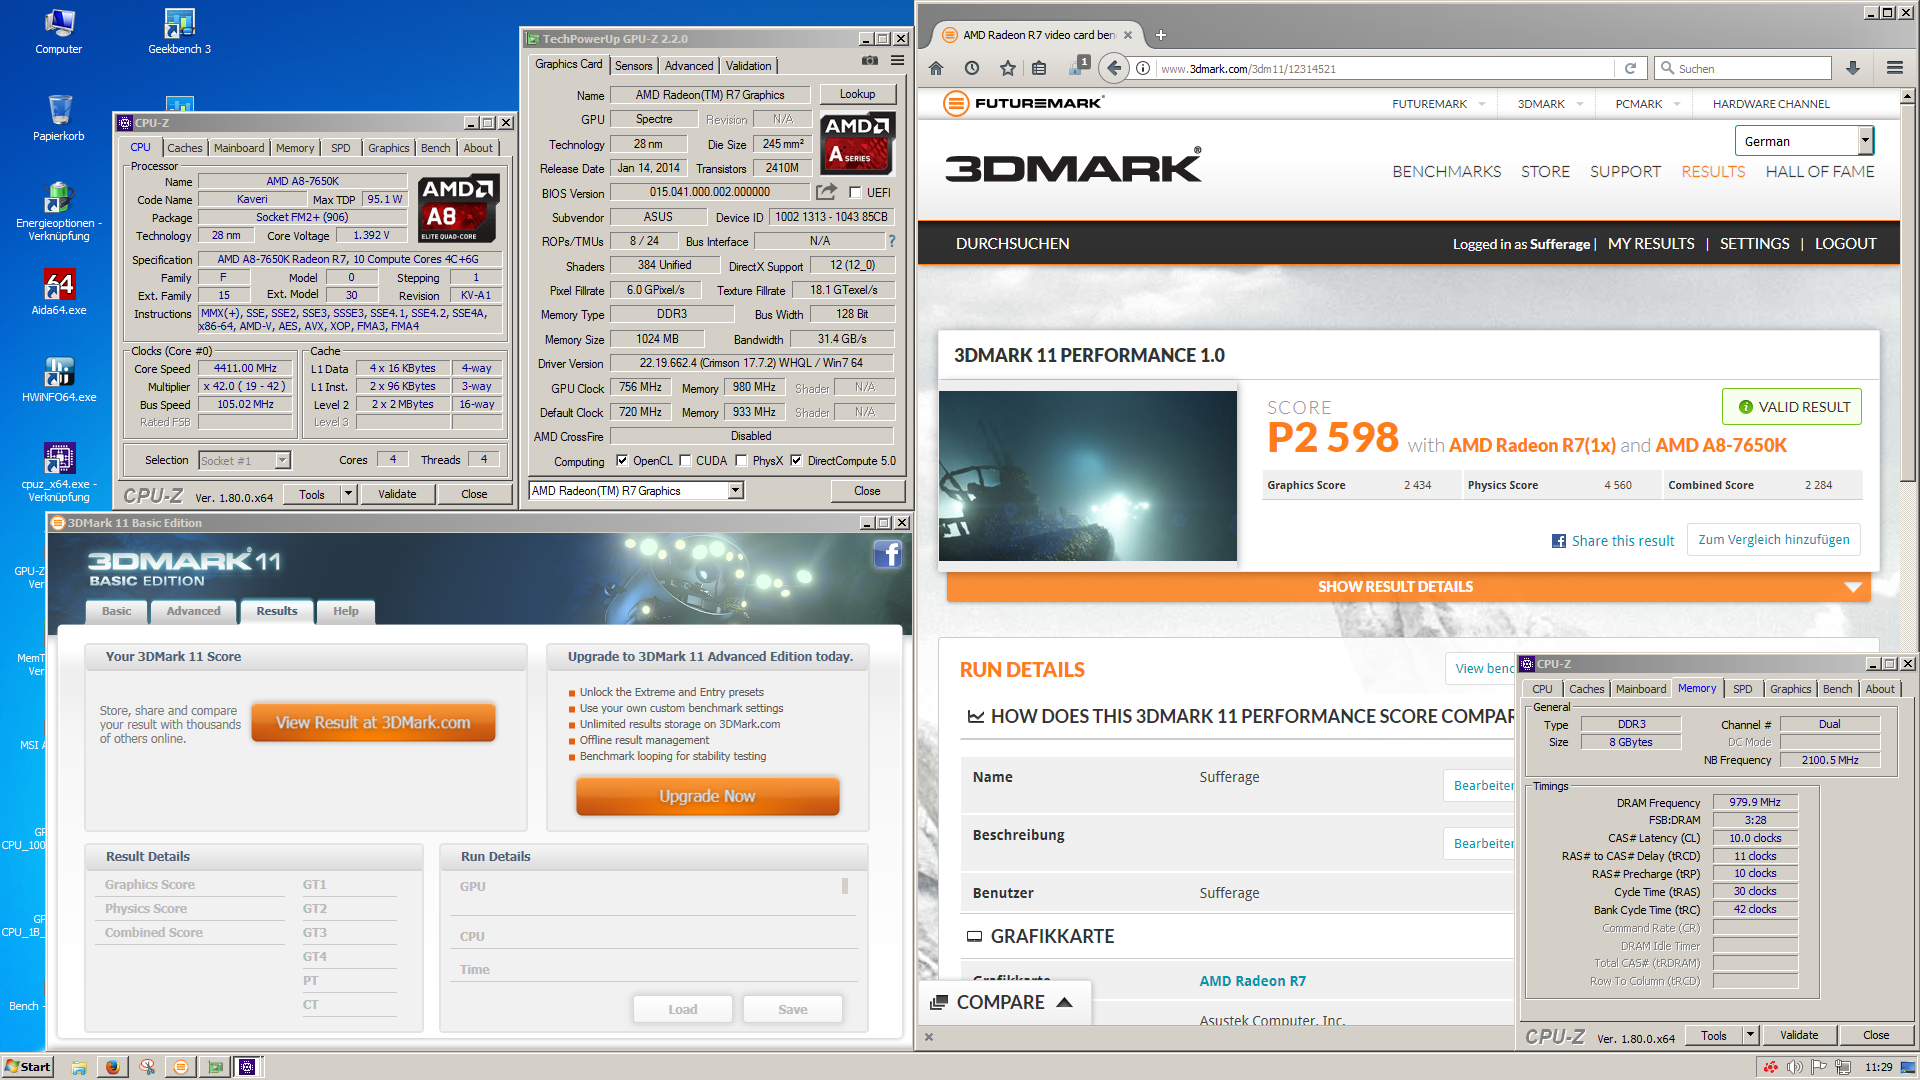Open the Energieoptionen shortcut on desktop
This screenshot has width=1920, height=1080.
58,211
